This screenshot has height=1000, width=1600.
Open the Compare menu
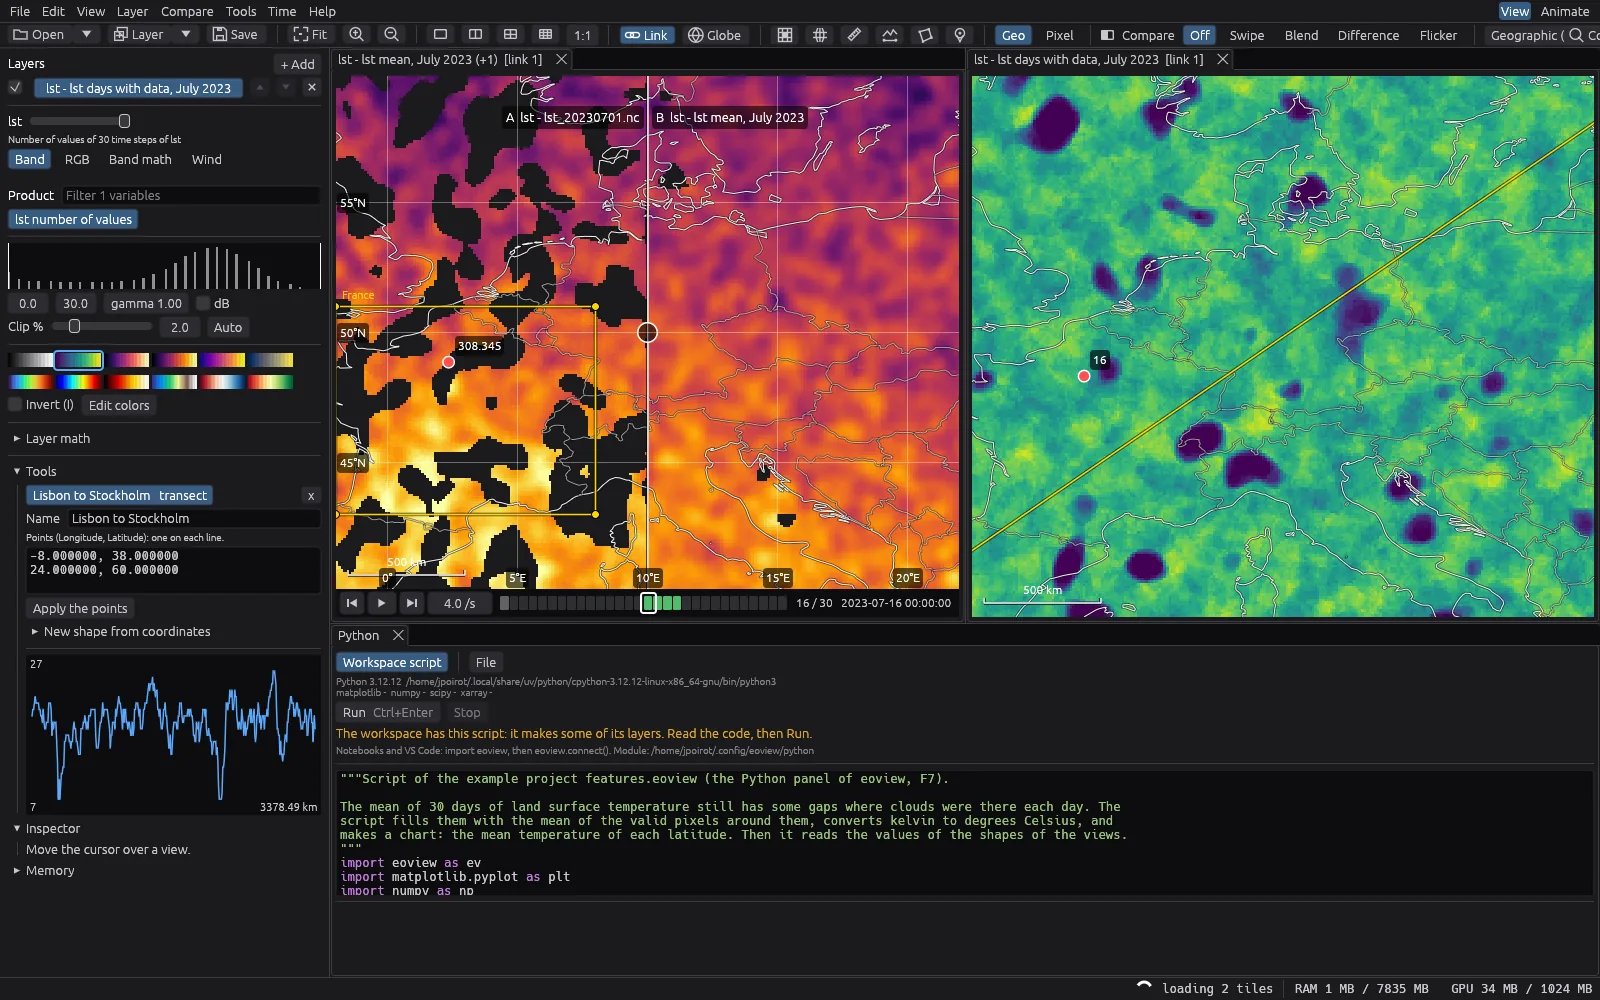pos(187,11)
